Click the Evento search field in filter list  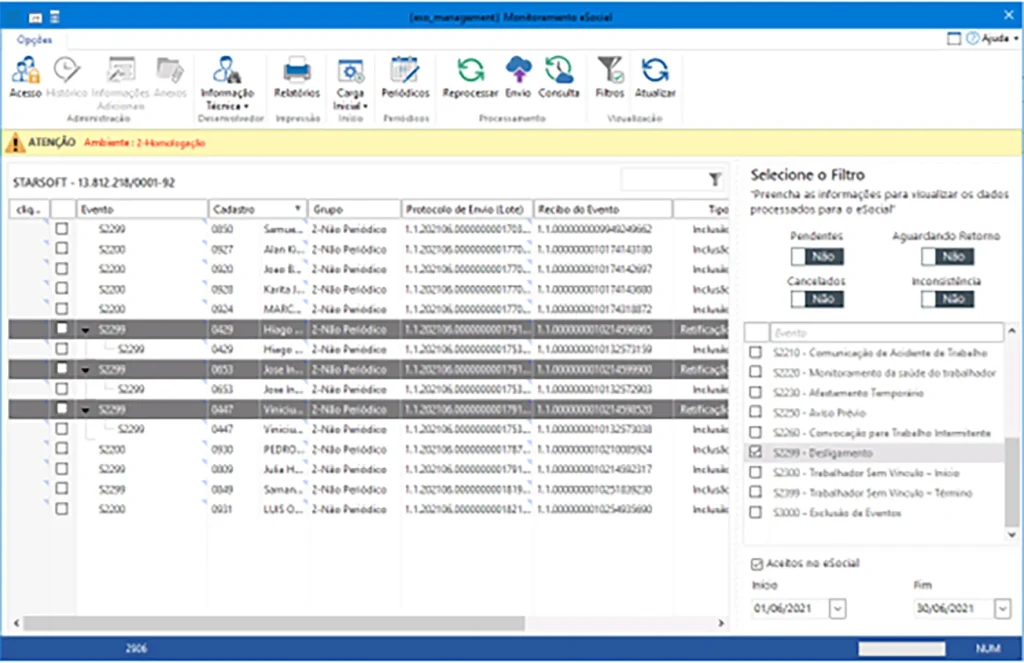pyautogui.click(x=887, y=333)
